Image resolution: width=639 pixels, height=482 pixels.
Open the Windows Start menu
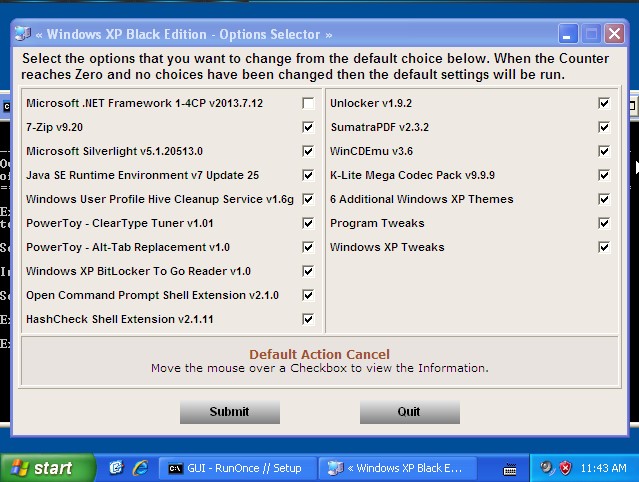tap(48, 468)
